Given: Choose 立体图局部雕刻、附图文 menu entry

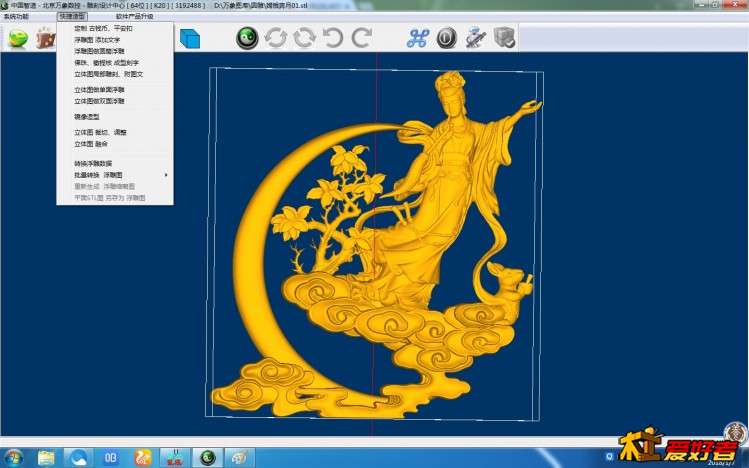Looking at the screenshot, I should point(108,74).
